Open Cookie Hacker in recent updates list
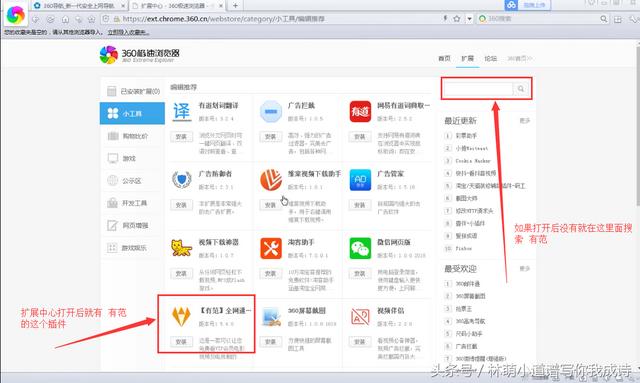 [x=473, y=161]
